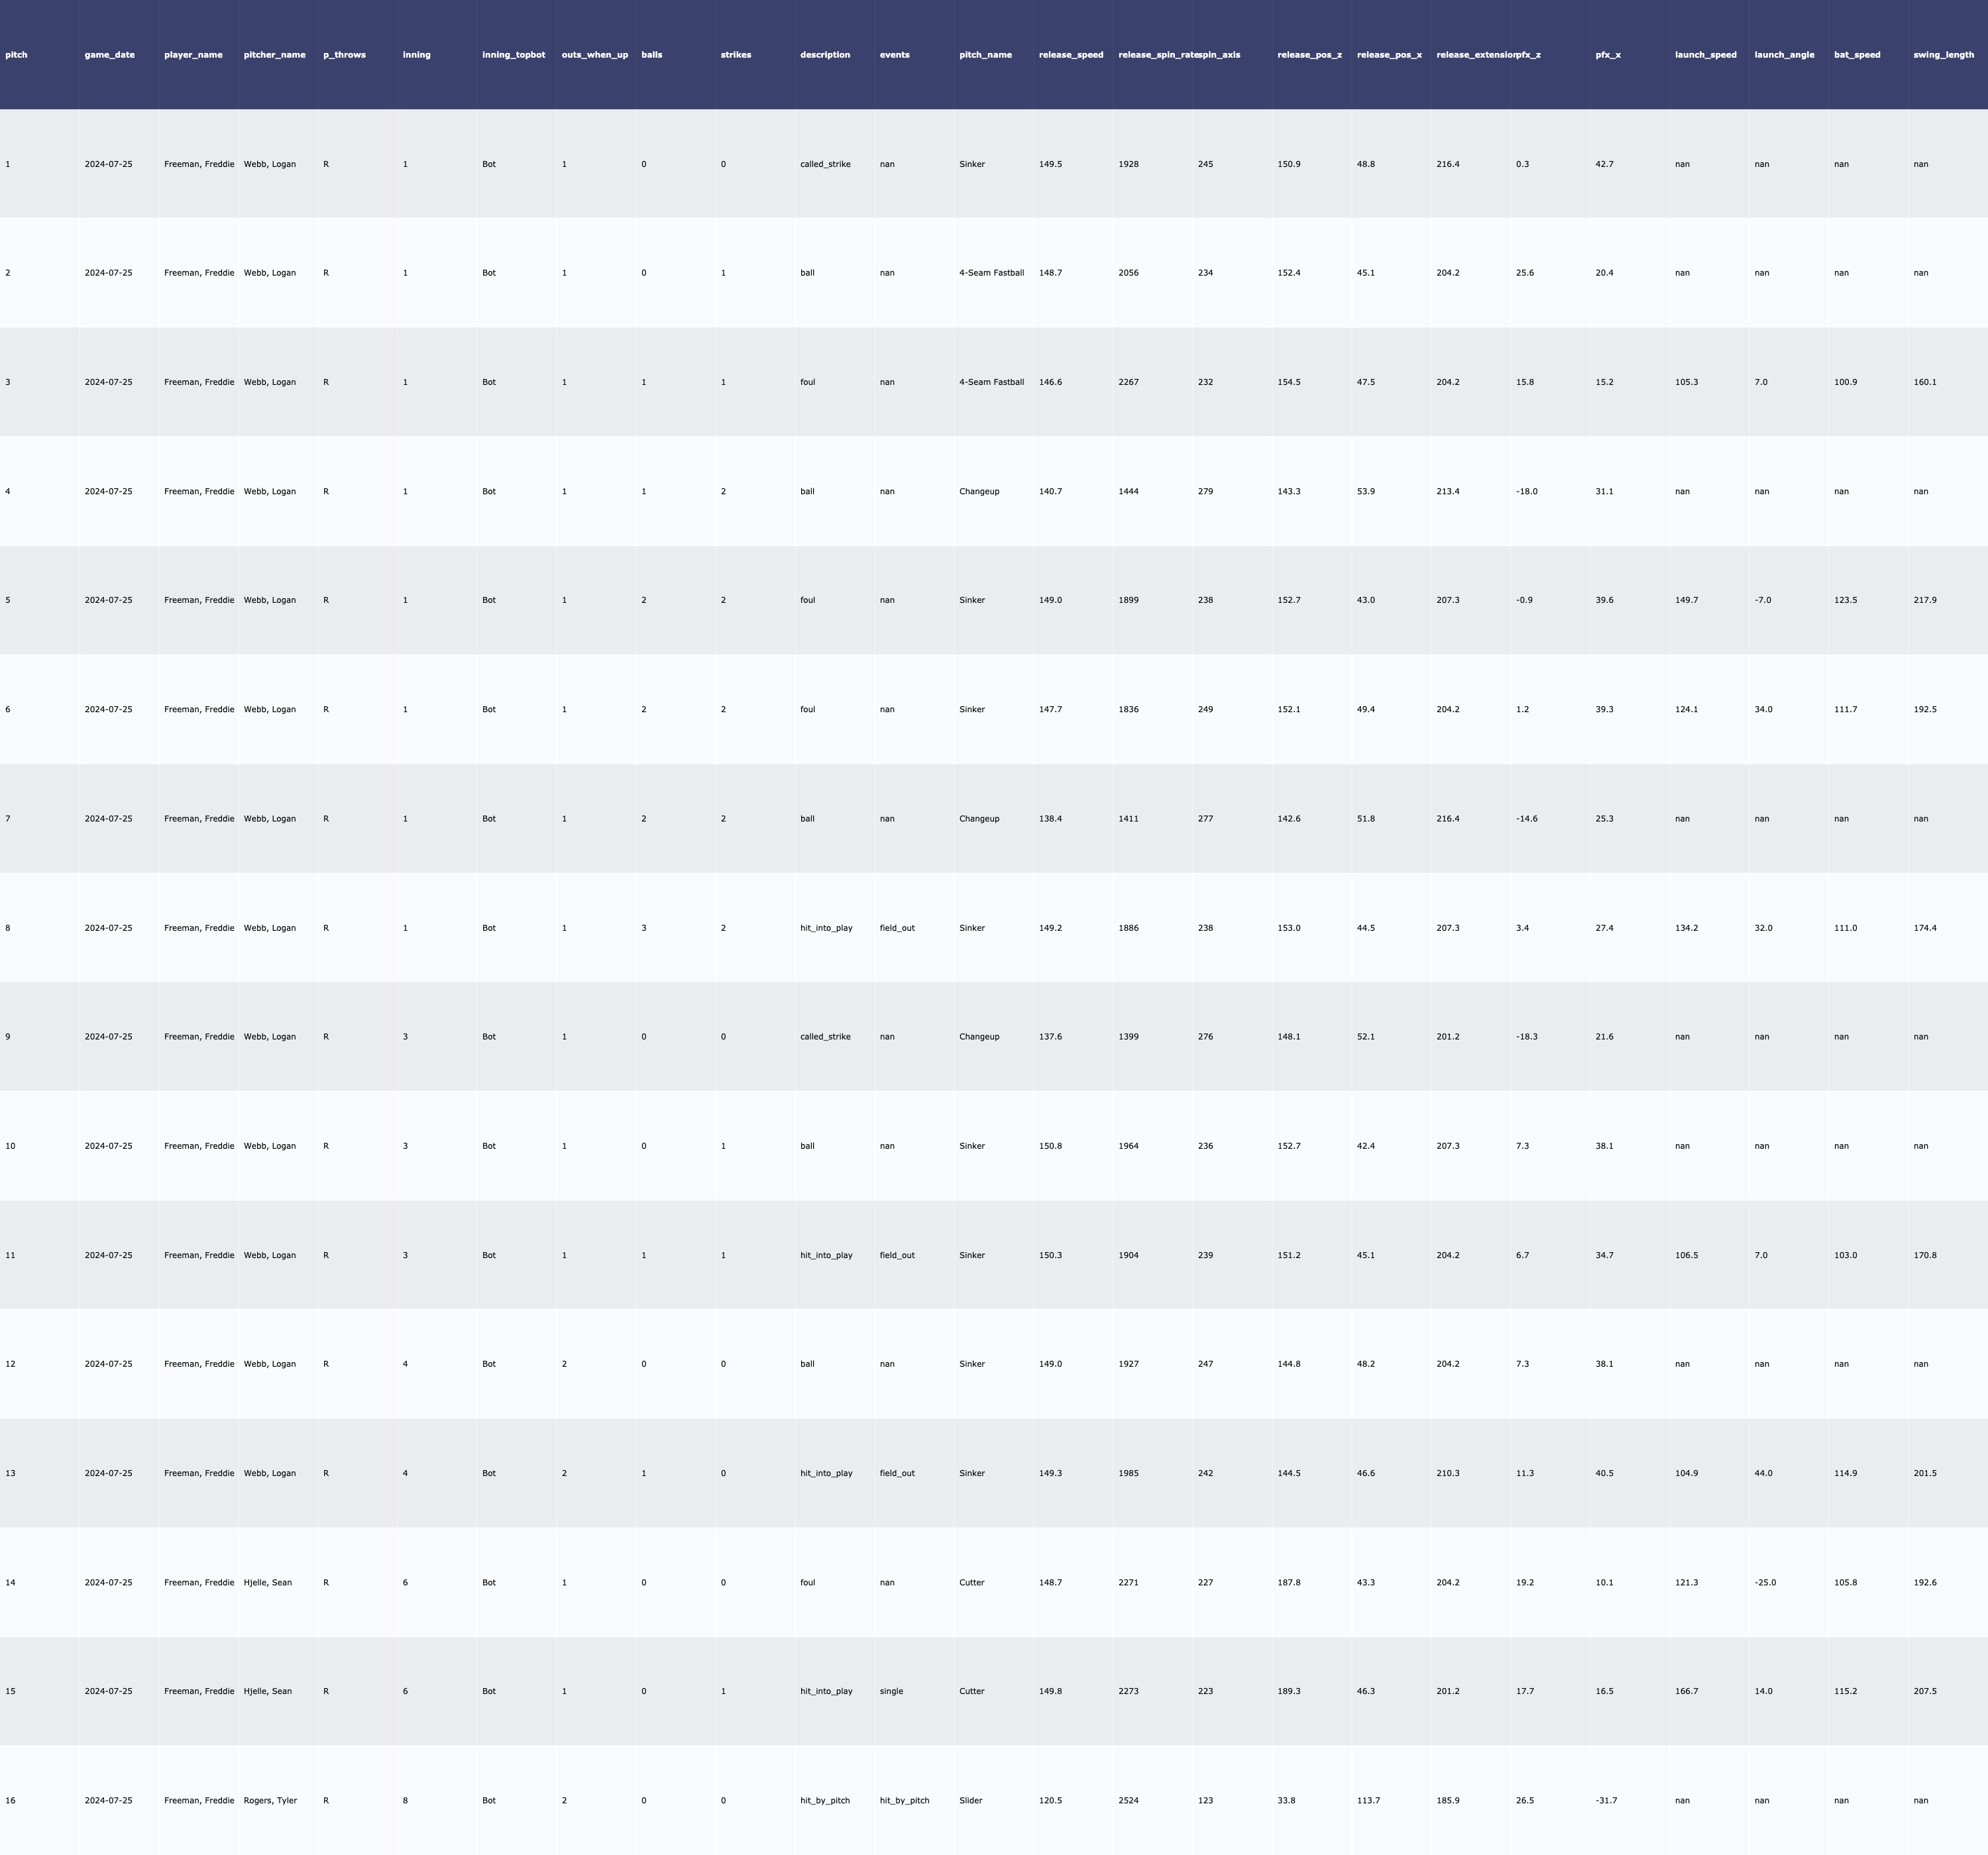
Task: Click the hit_by_pitch cell in events column
Action: click(x=904, y=1800)
